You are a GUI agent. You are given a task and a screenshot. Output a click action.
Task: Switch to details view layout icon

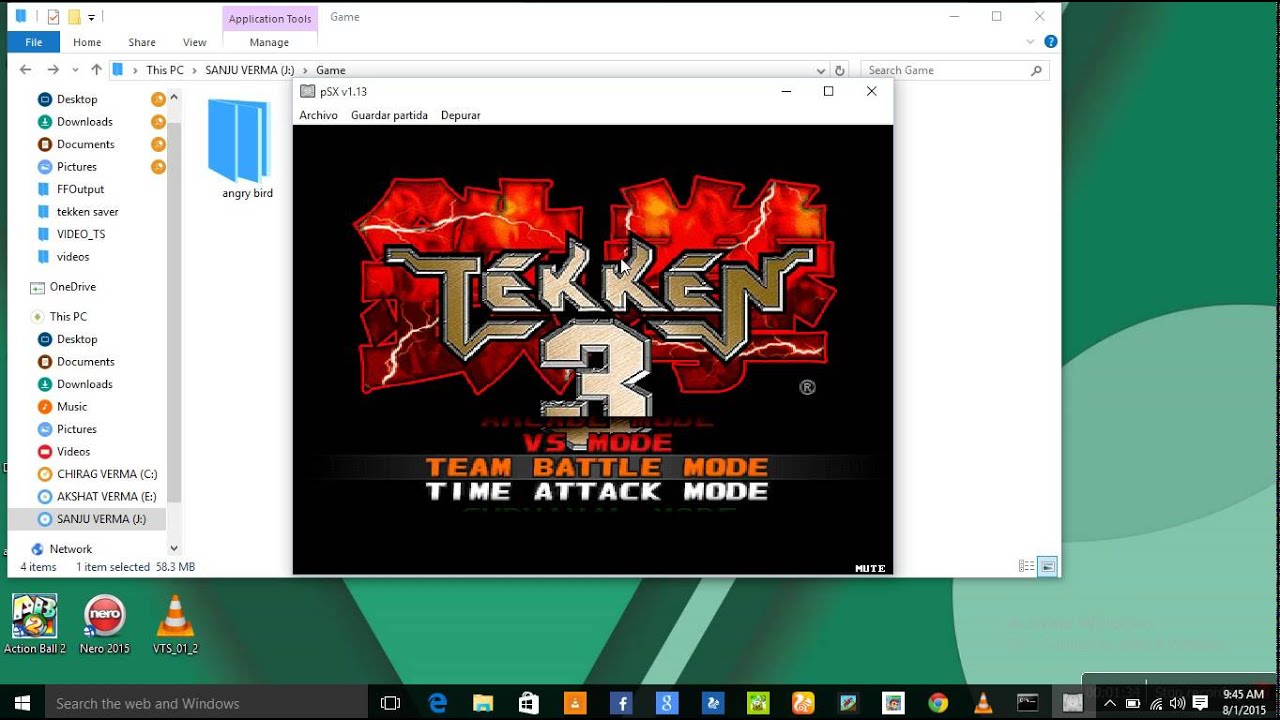(1026, 566)
